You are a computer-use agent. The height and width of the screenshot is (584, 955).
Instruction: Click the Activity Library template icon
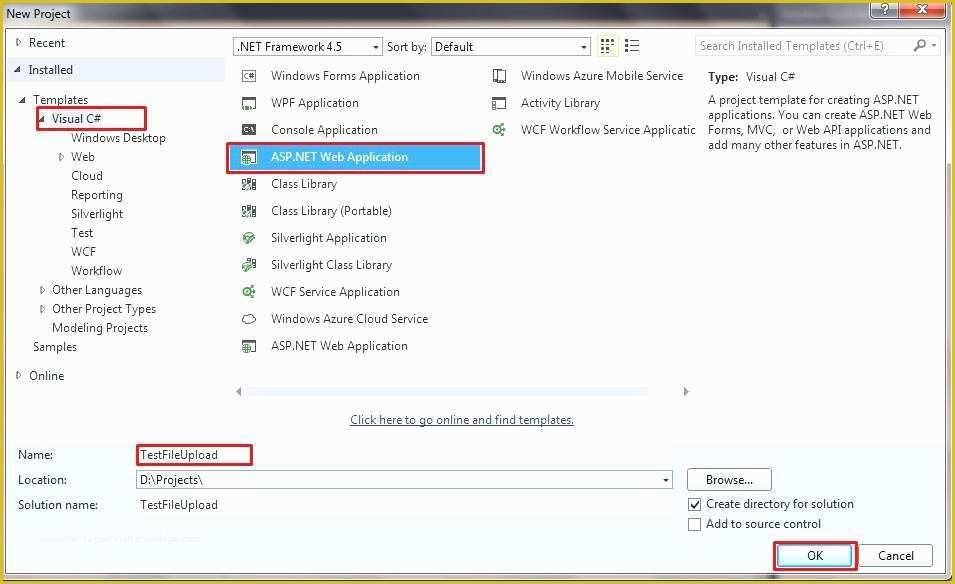(x=499, y=103)
